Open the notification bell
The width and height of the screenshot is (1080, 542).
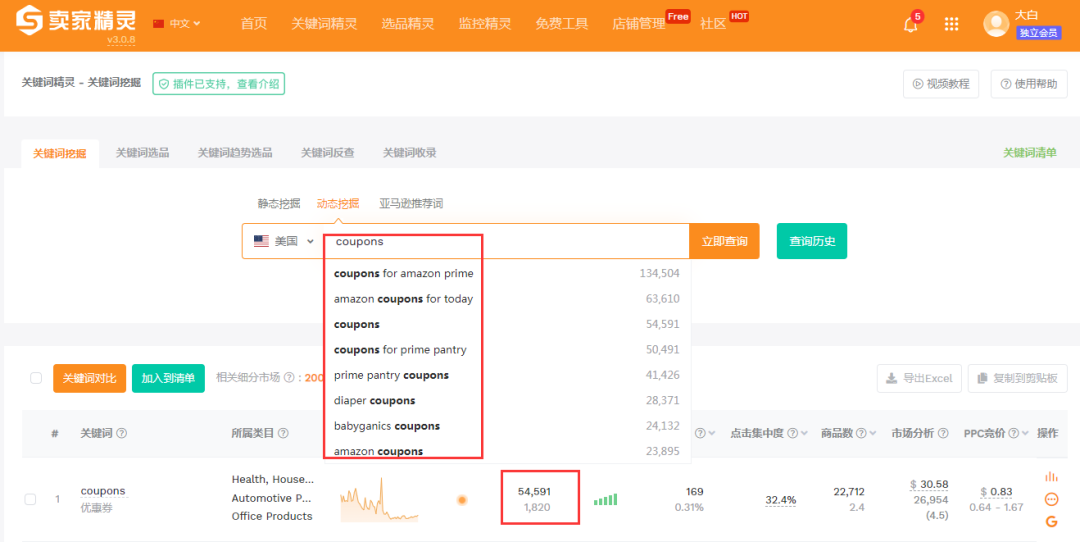[x=911, y=25]
